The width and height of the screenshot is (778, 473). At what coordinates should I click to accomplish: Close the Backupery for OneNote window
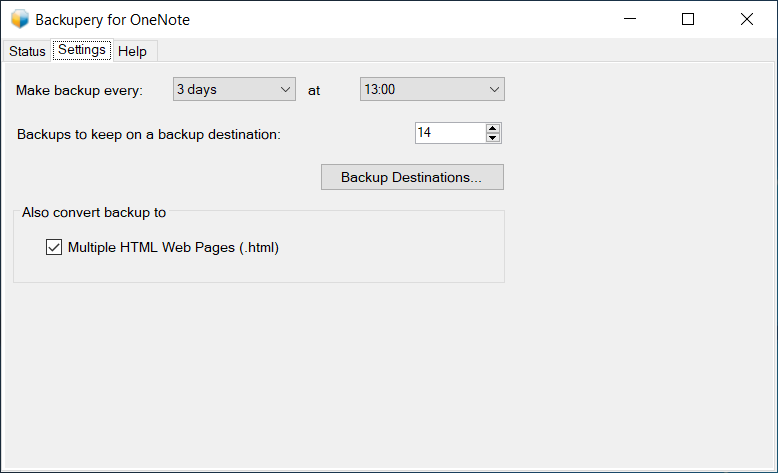(x=746, y=19)
